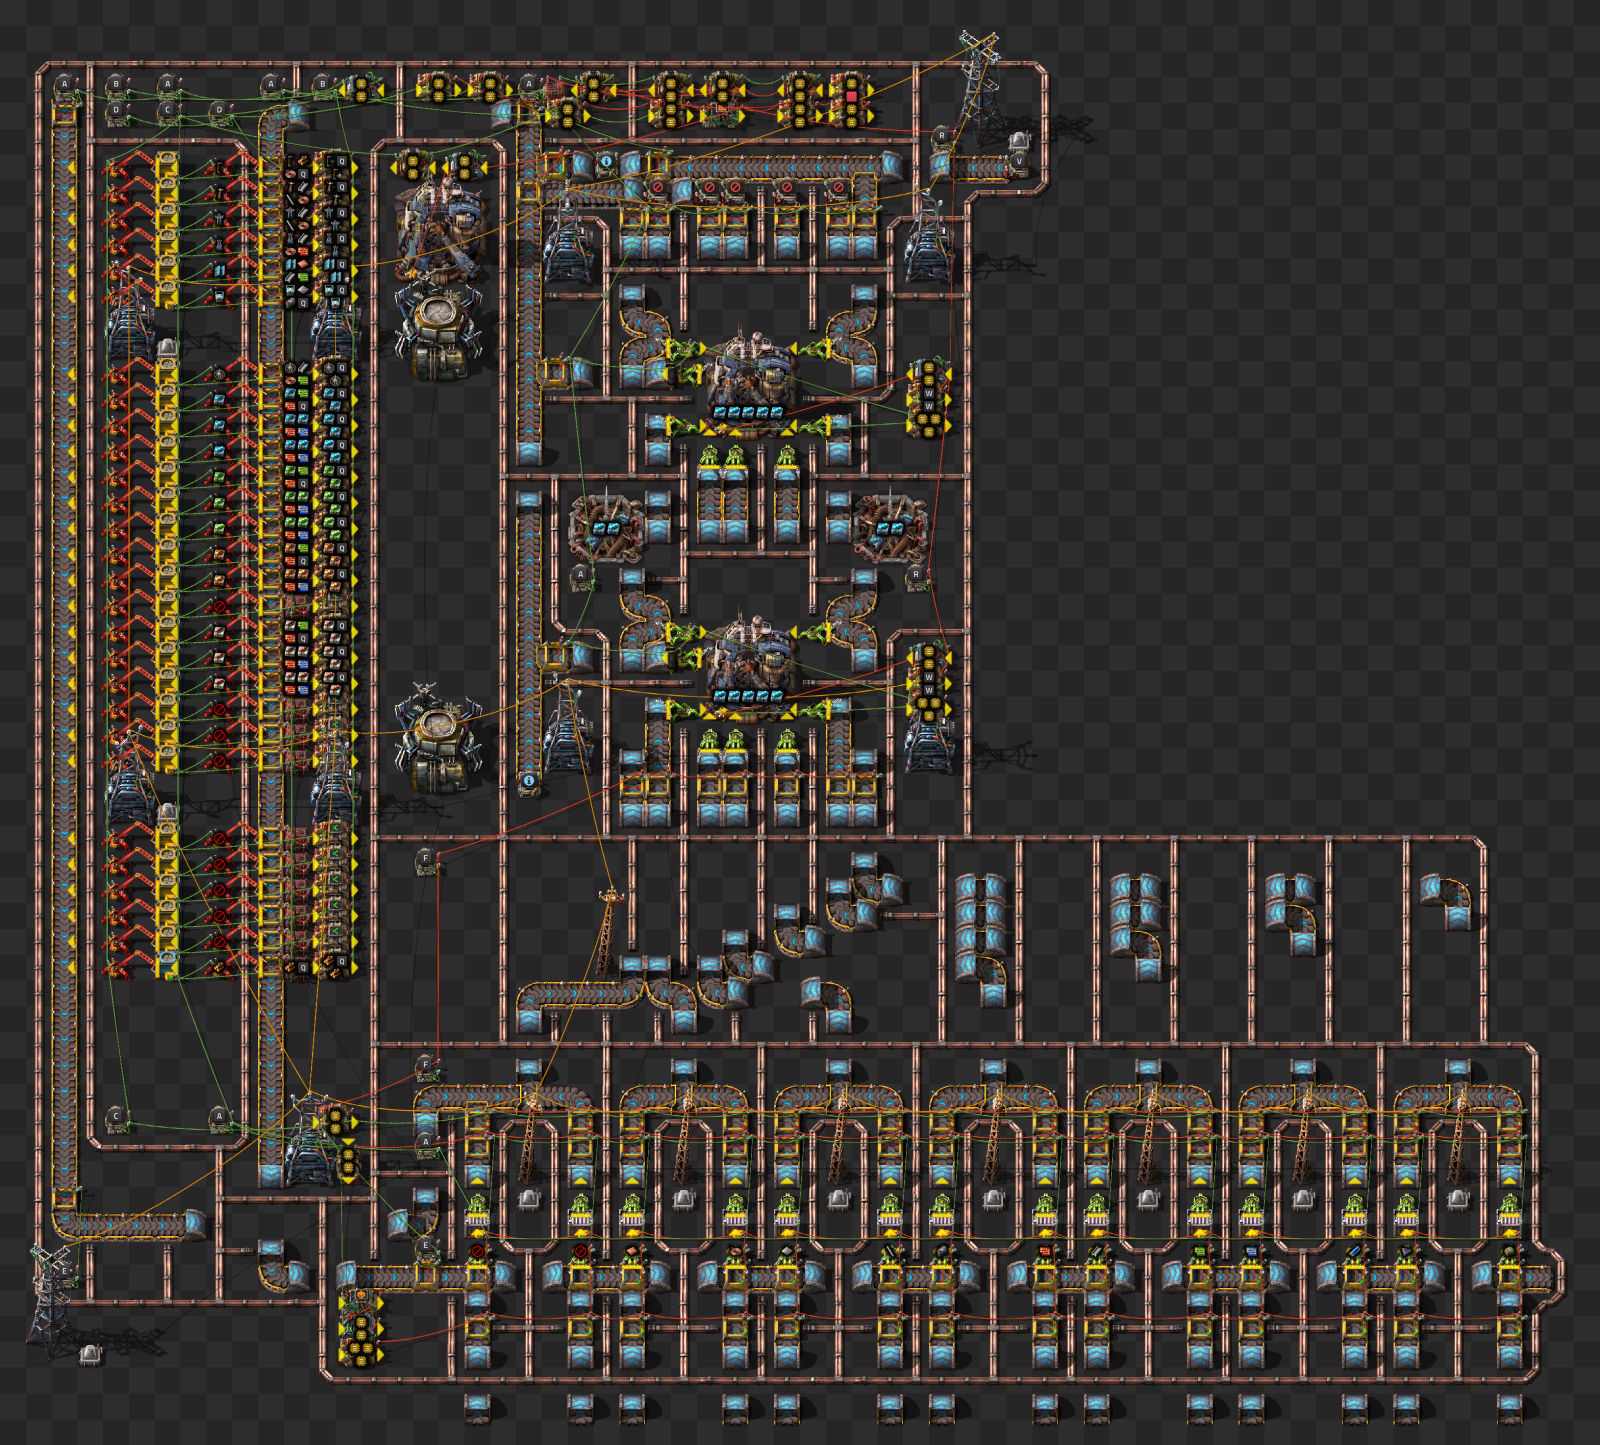Image resolution: width=1600 pixels, height=1445 pixels.
Task: Open the E combinator at the bottom-left big pole
Action: (65, 1272)
